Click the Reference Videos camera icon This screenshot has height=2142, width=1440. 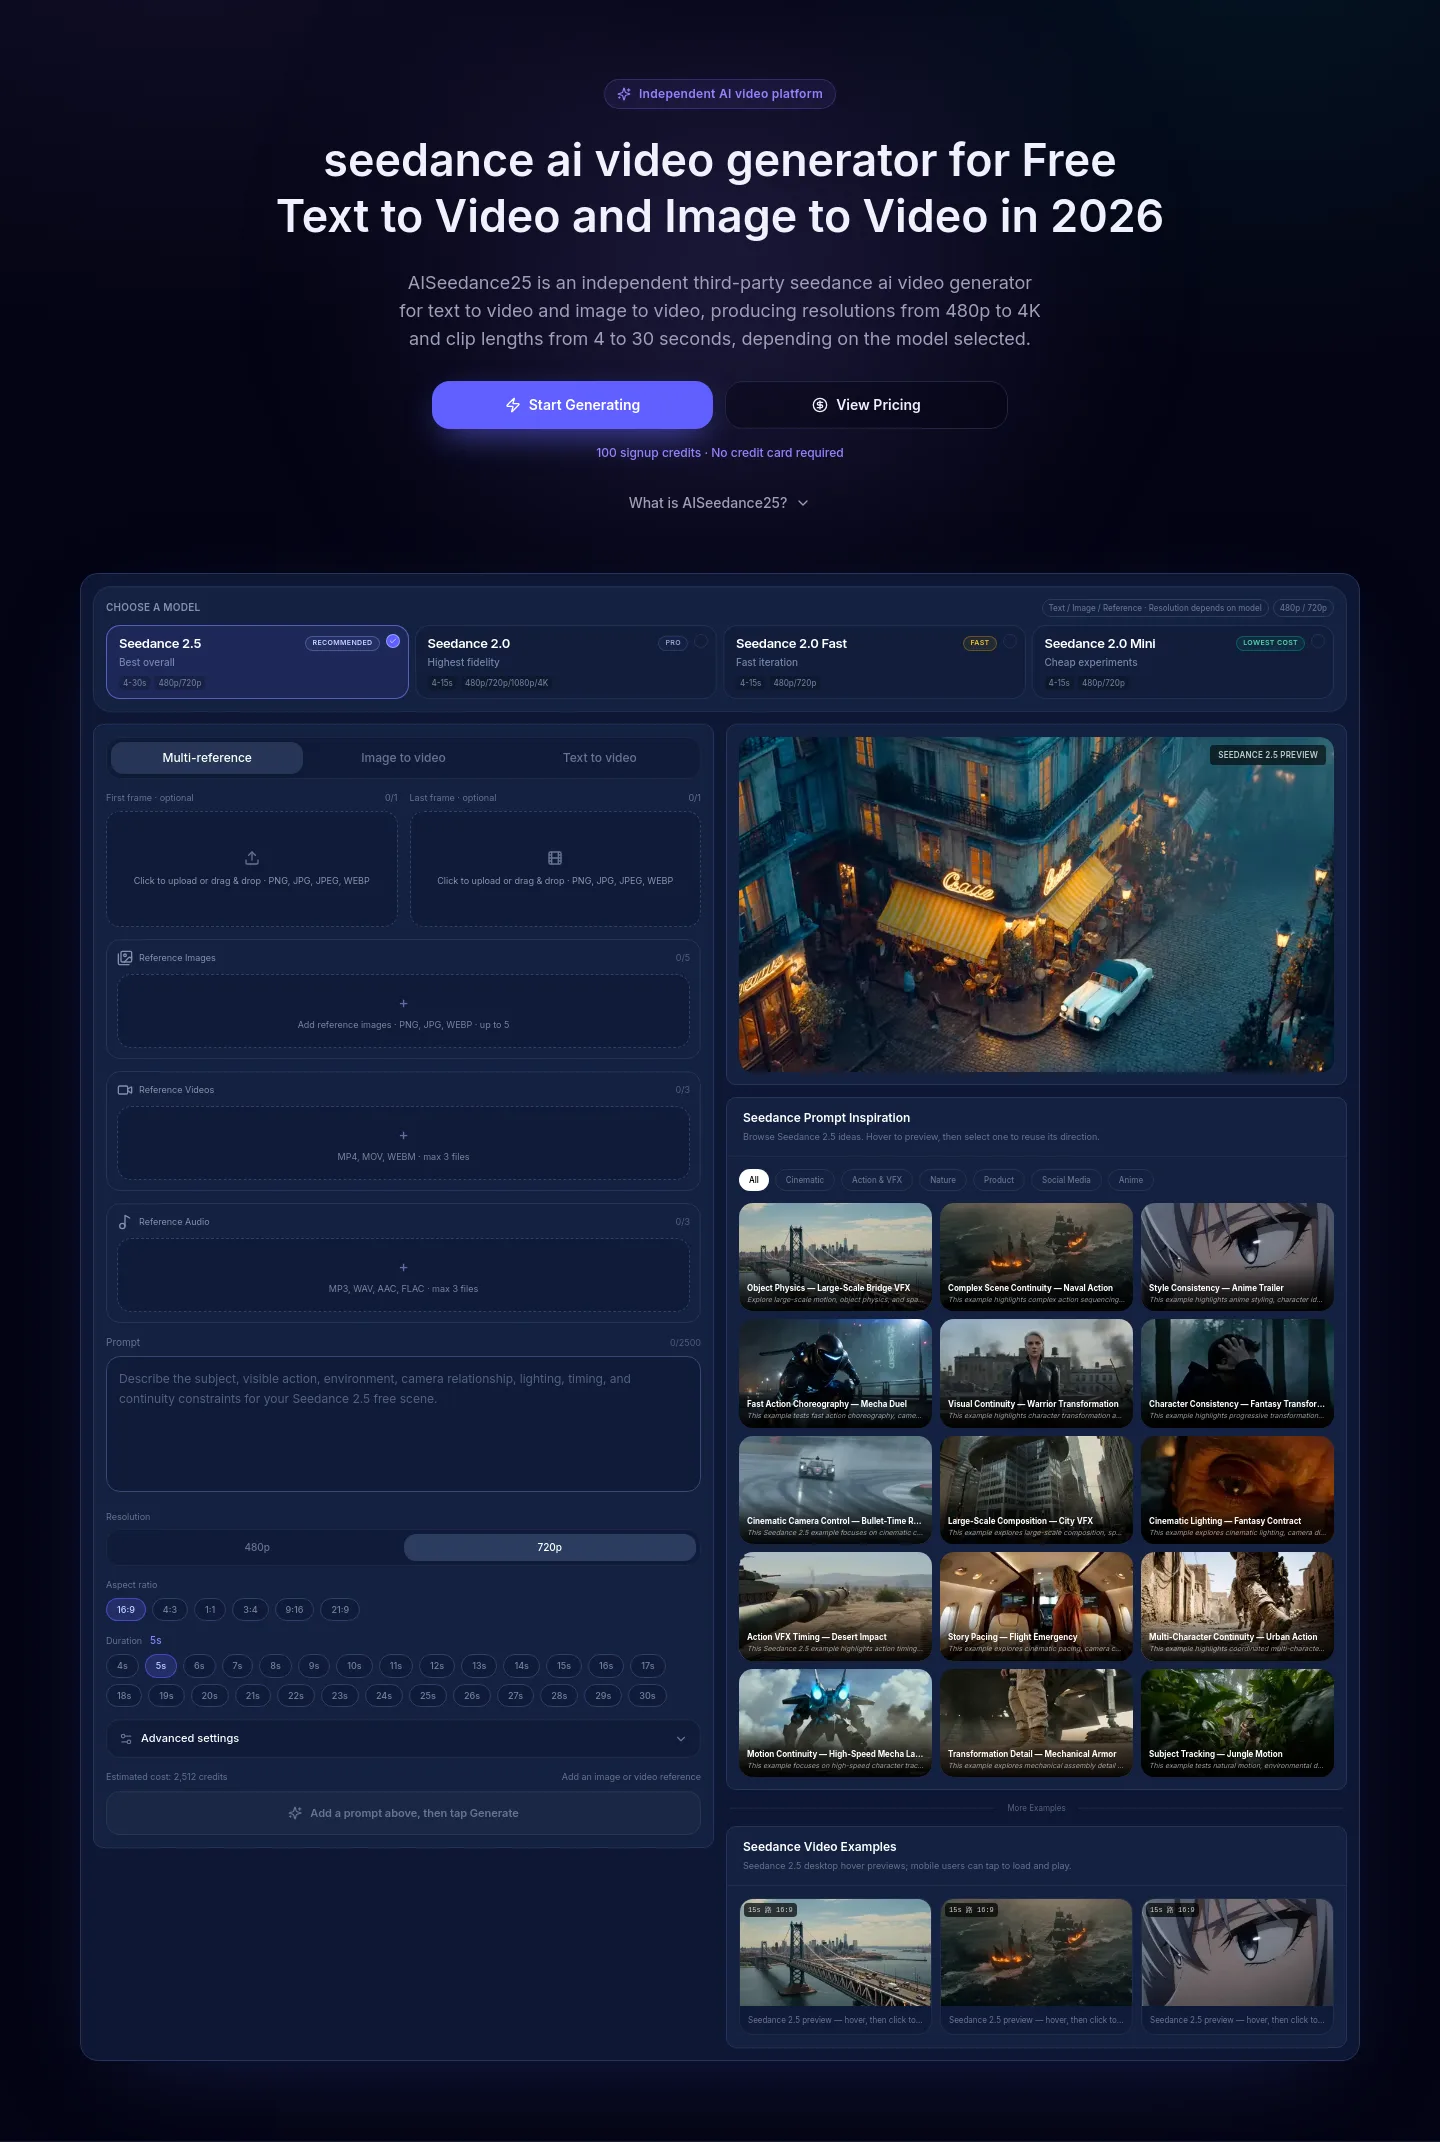[125, 1090]
